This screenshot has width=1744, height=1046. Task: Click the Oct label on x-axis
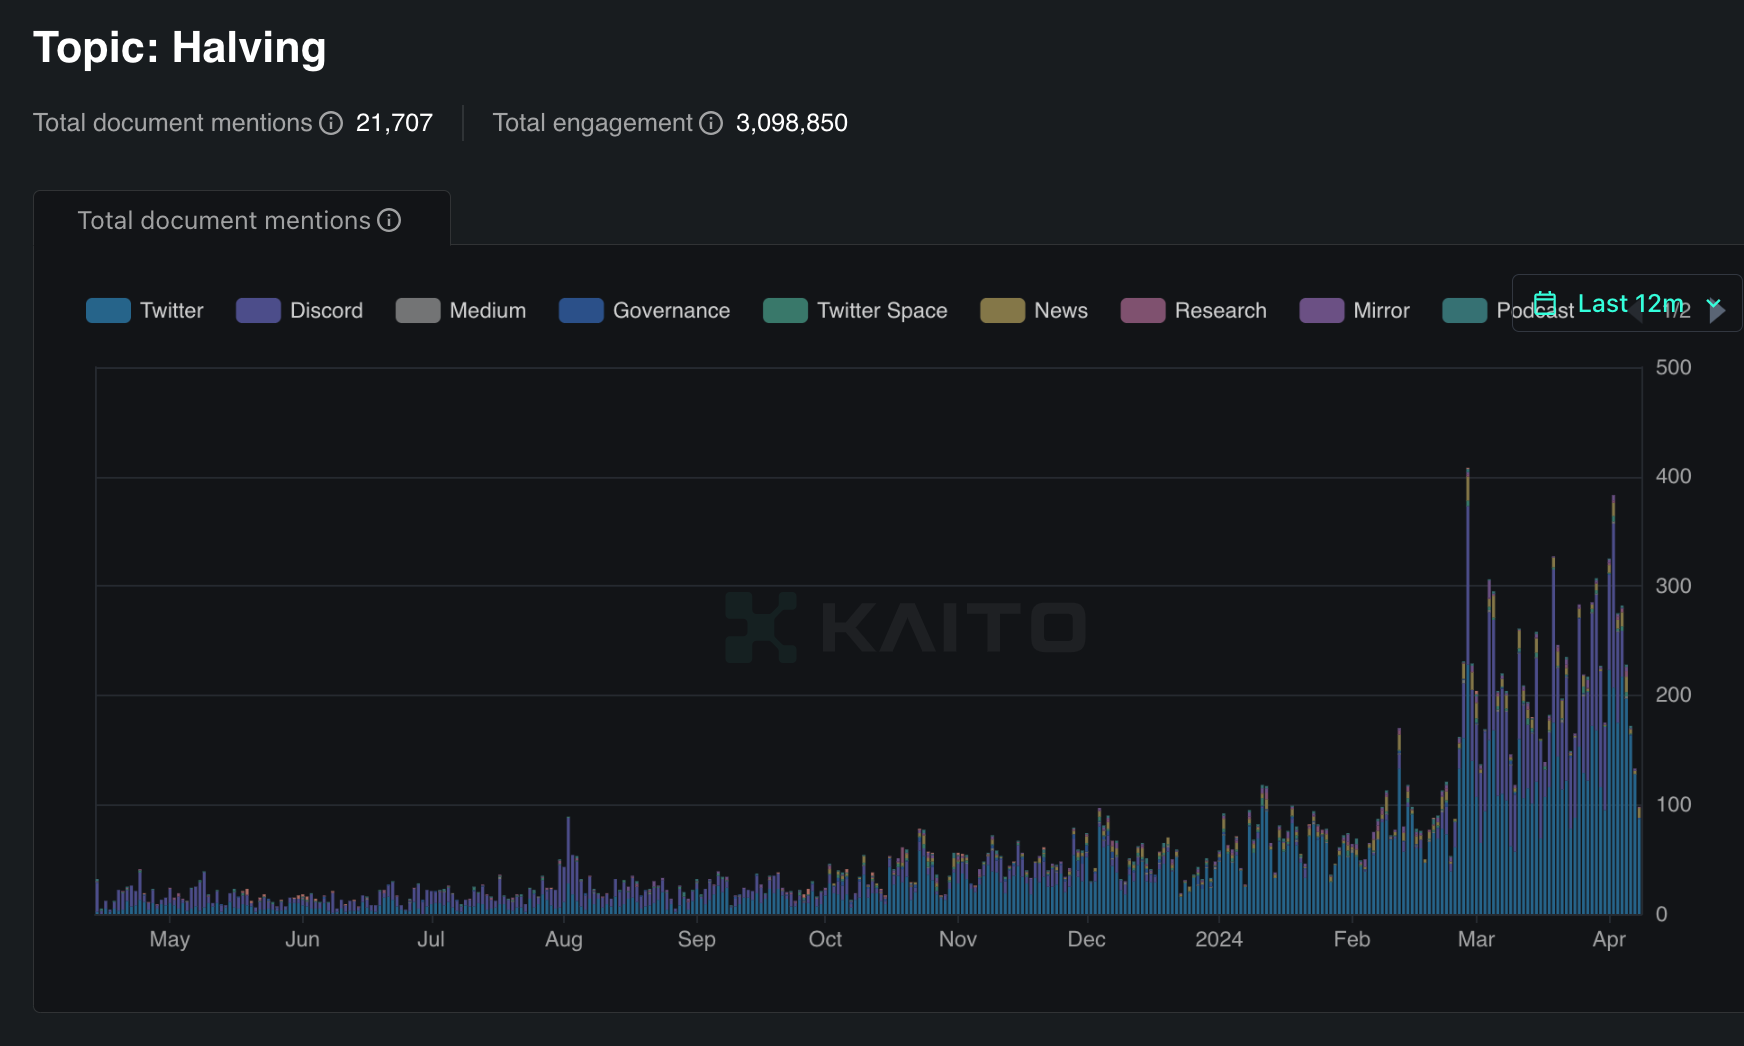pos(825,939)
